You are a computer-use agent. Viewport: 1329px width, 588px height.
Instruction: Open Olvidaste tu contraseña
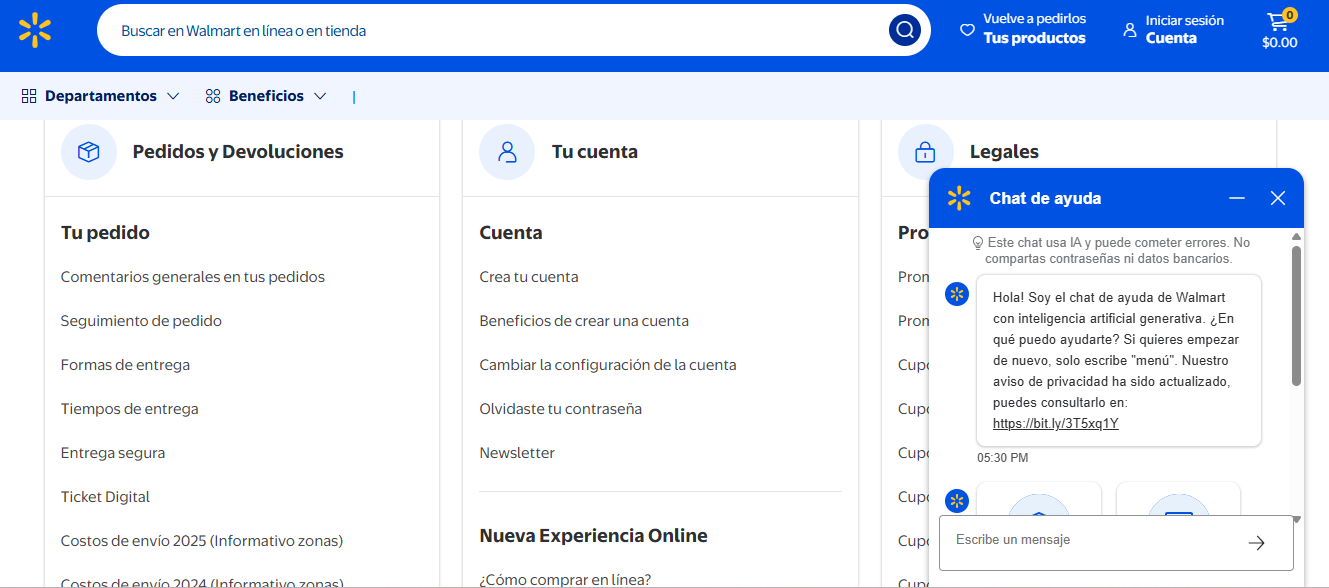click(561, 409)
